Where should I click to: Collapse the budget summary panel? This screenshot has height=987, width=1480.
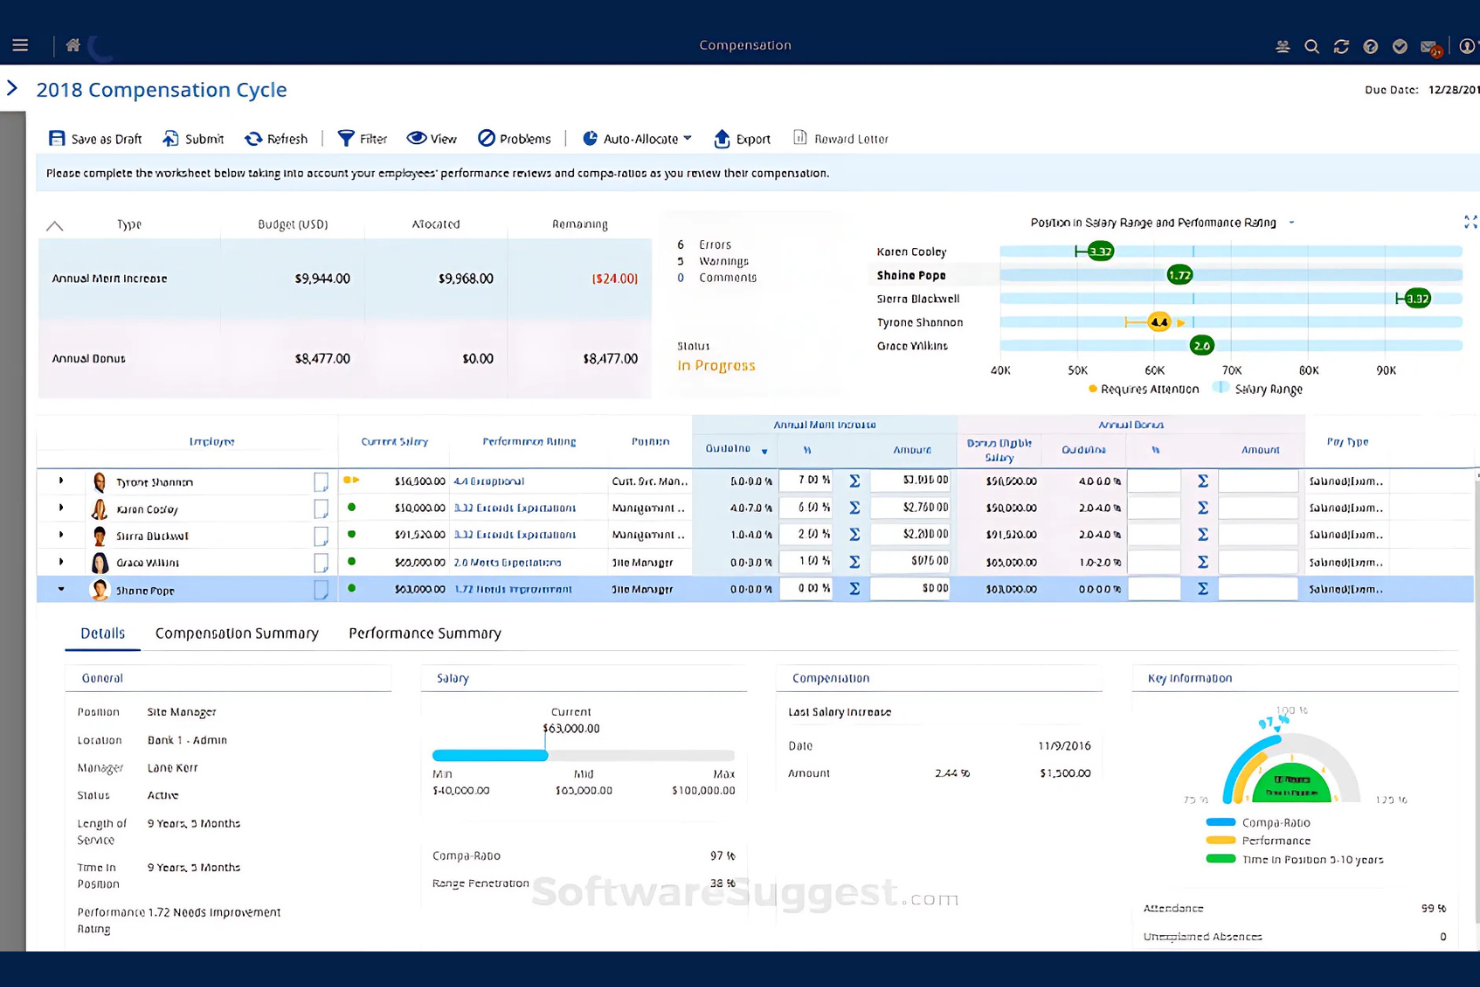click(55, 226)
